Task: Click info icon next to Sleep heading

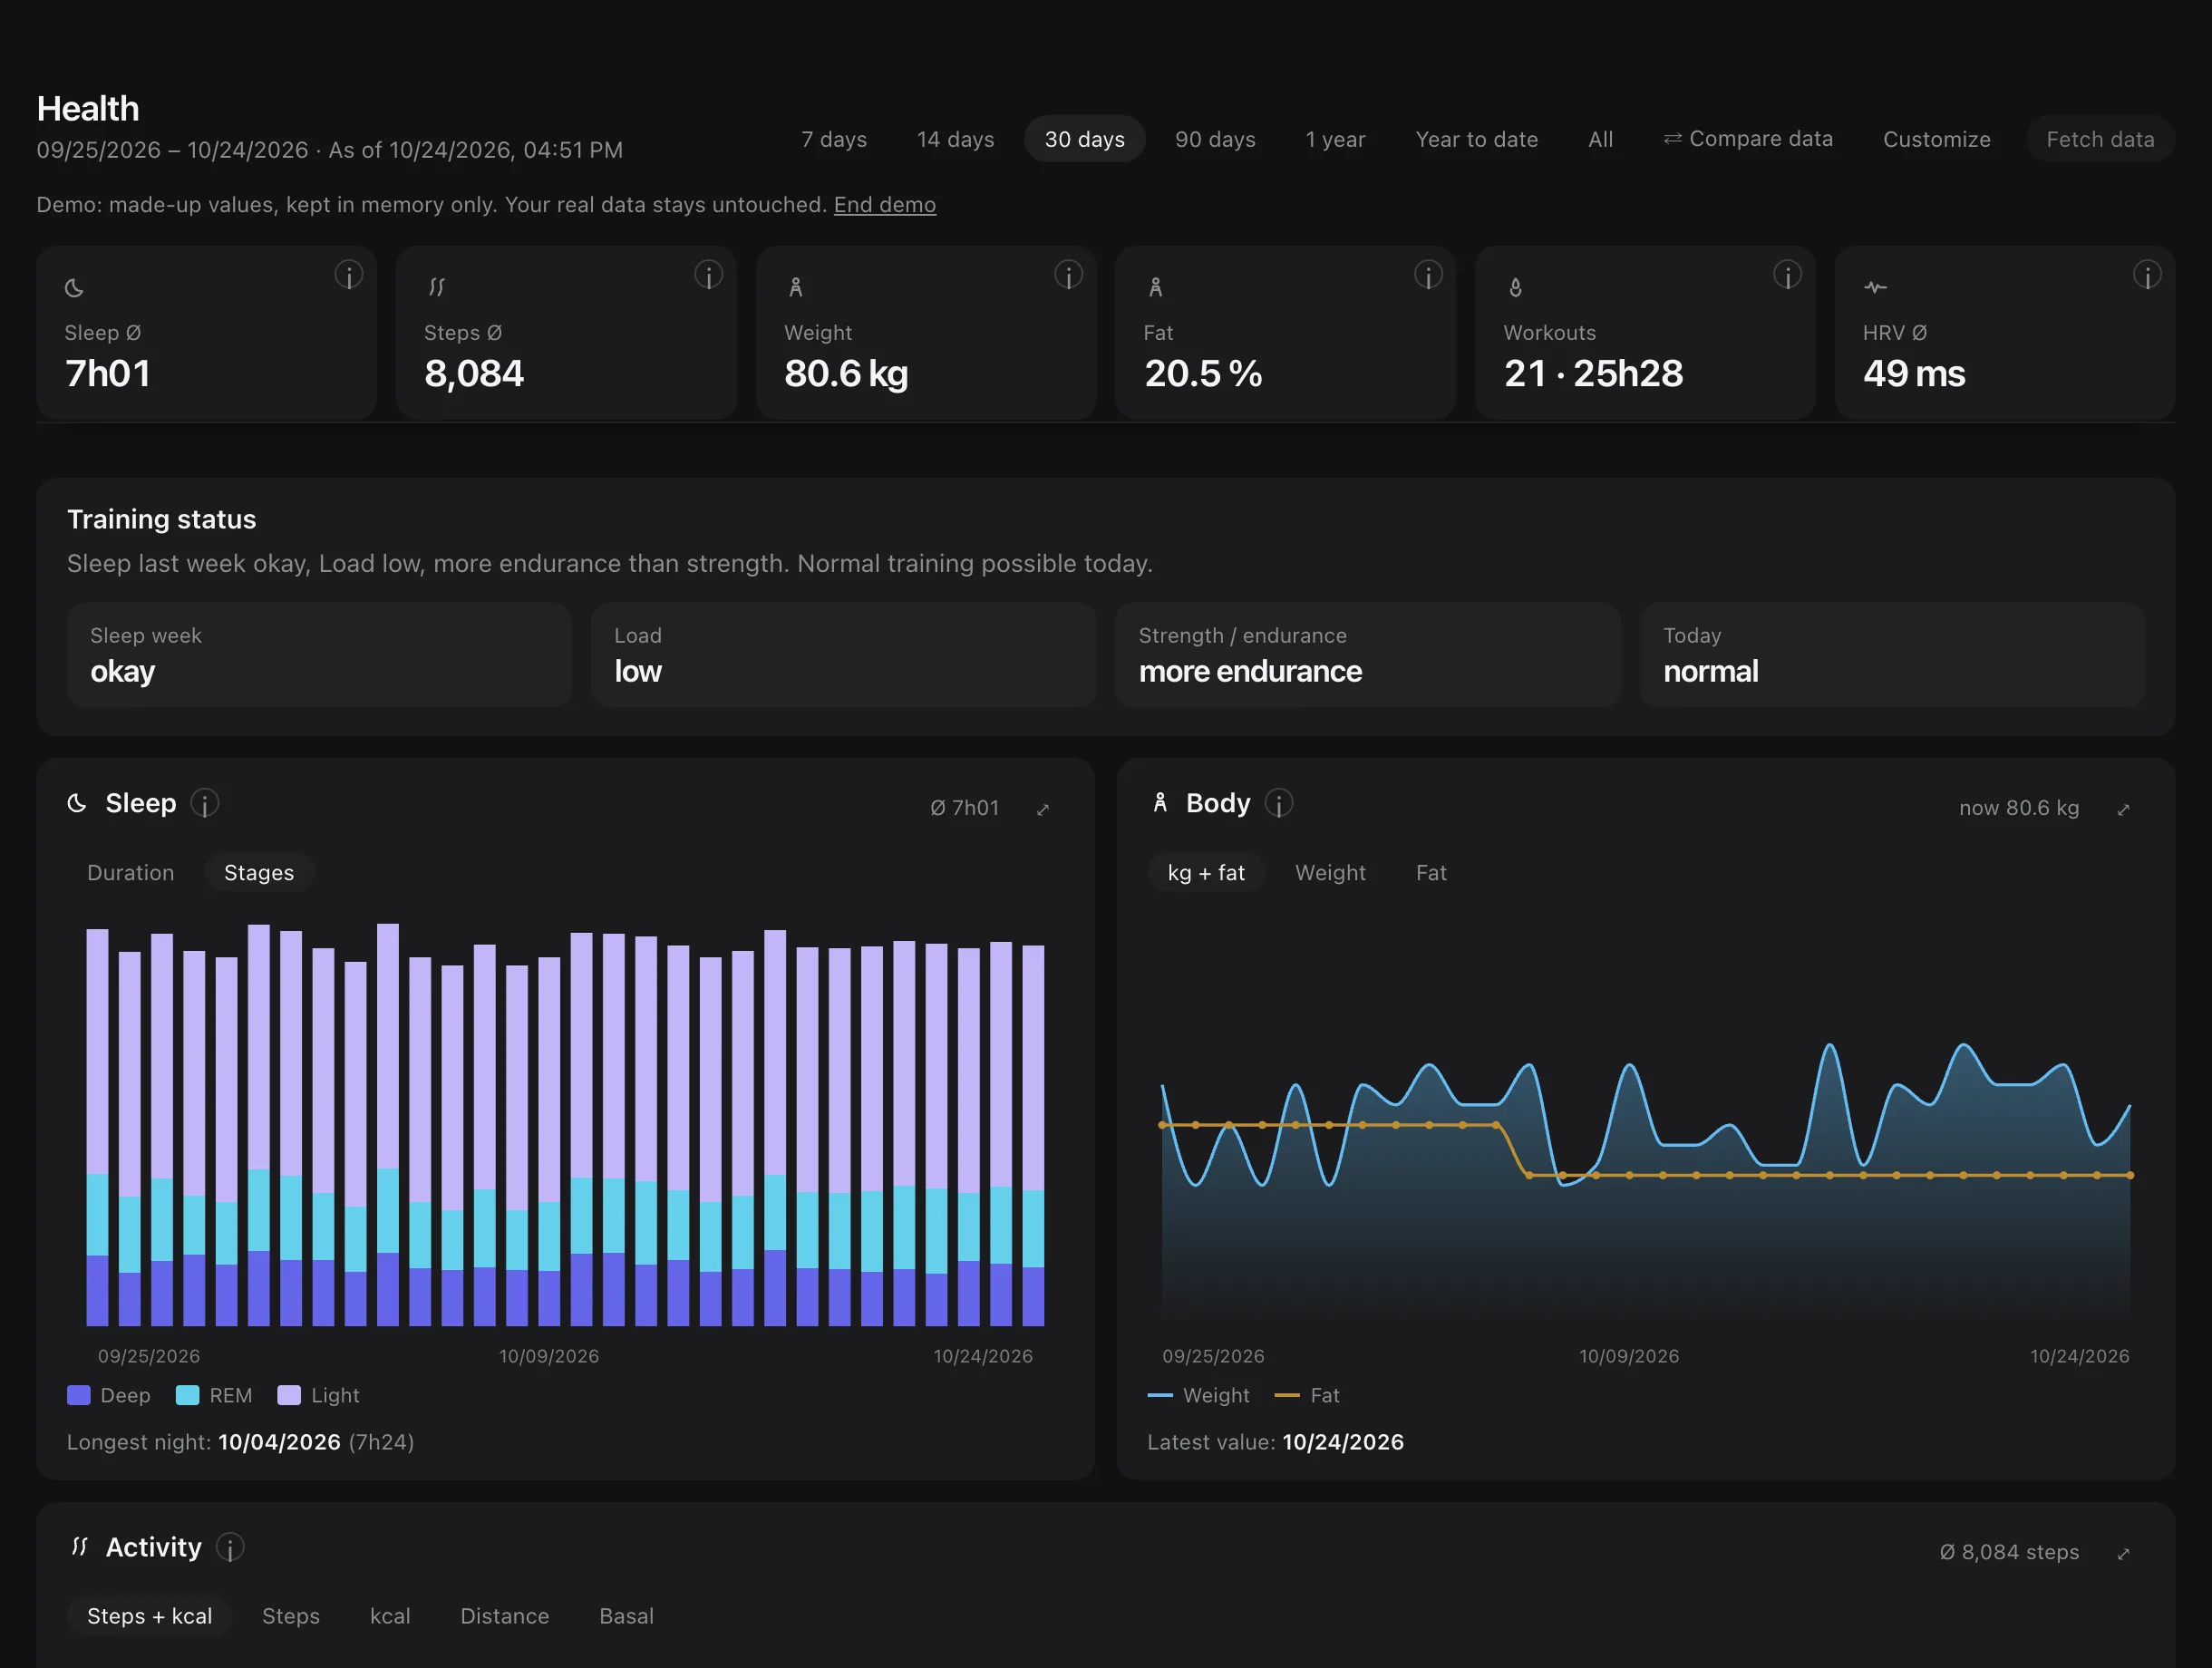Action: [205, 803]
